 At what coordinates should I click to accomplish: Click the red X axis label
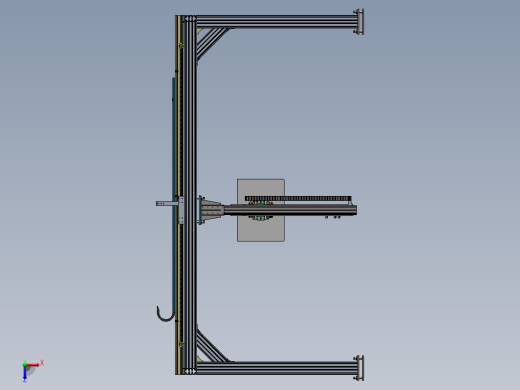click(x=42, y=362)
